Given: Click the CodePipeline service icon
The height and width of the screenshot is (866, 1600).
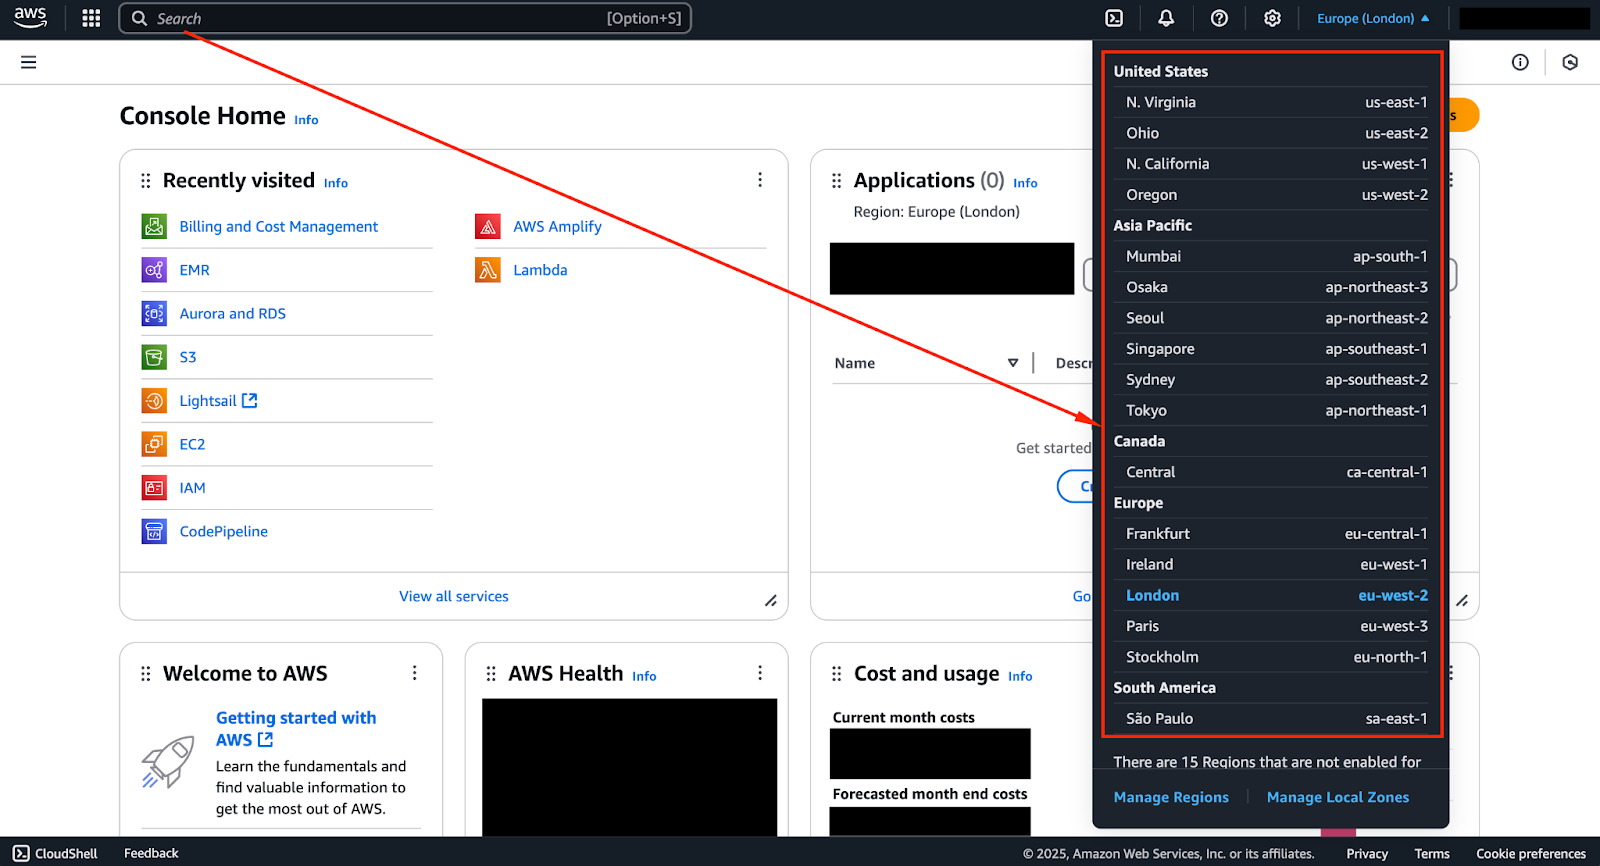Looking at the screenshot, I should 154,531.
